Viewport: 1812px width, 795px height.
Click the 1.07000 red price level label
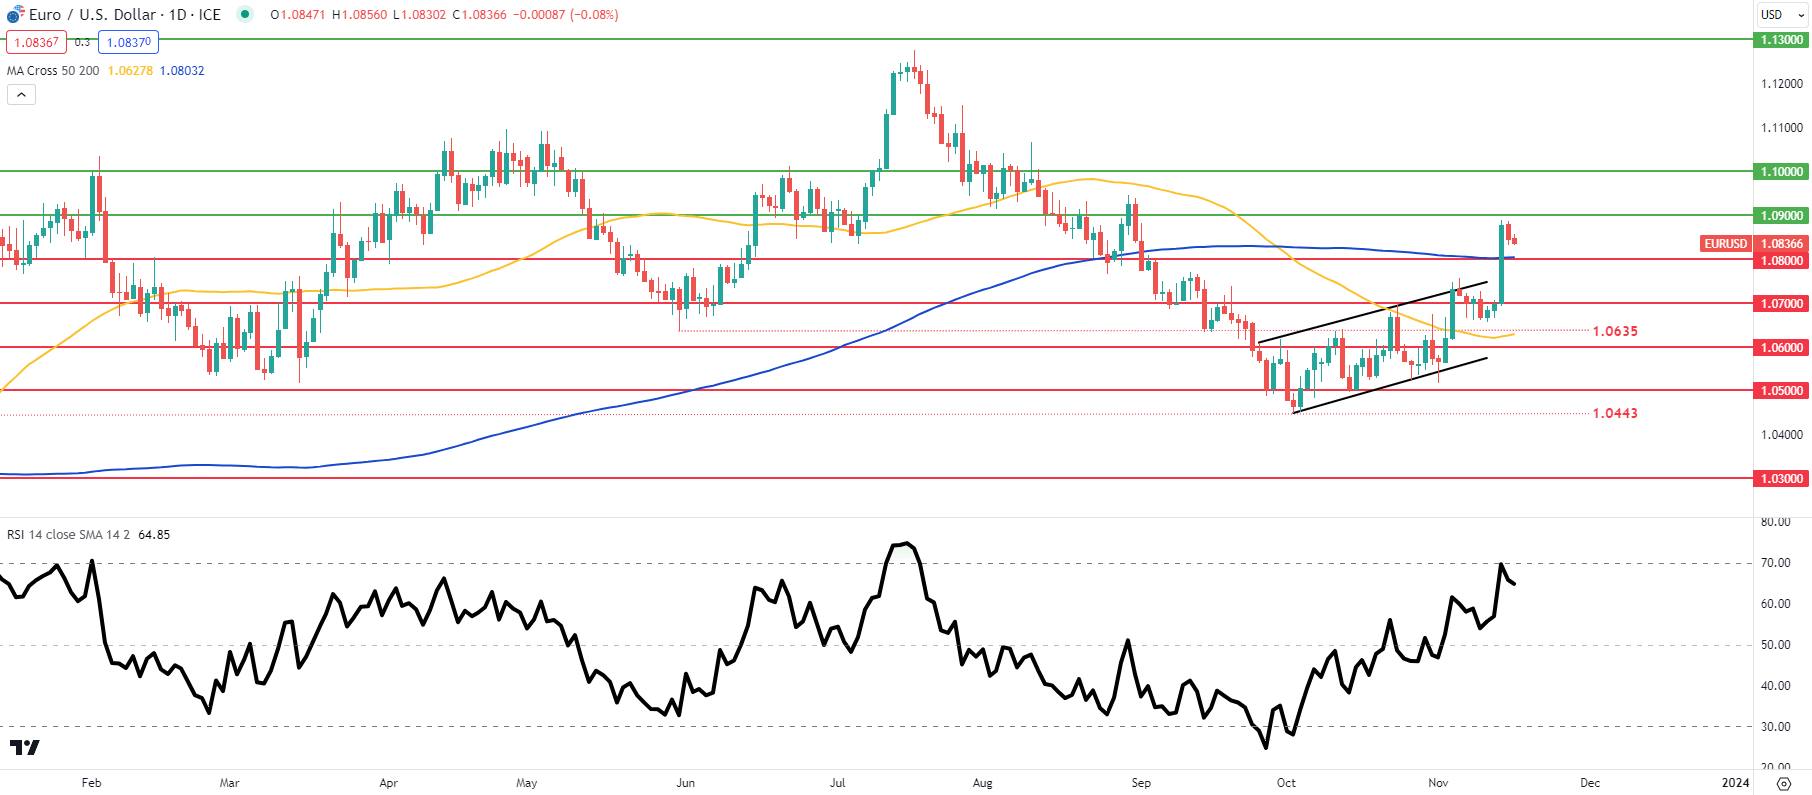(1782, 304)
